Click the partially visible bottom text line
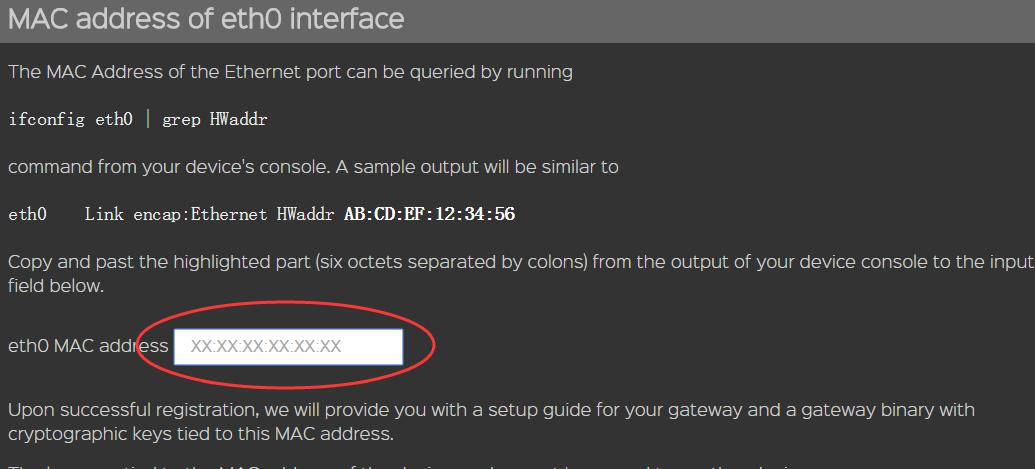 click(x=400, y=464)
